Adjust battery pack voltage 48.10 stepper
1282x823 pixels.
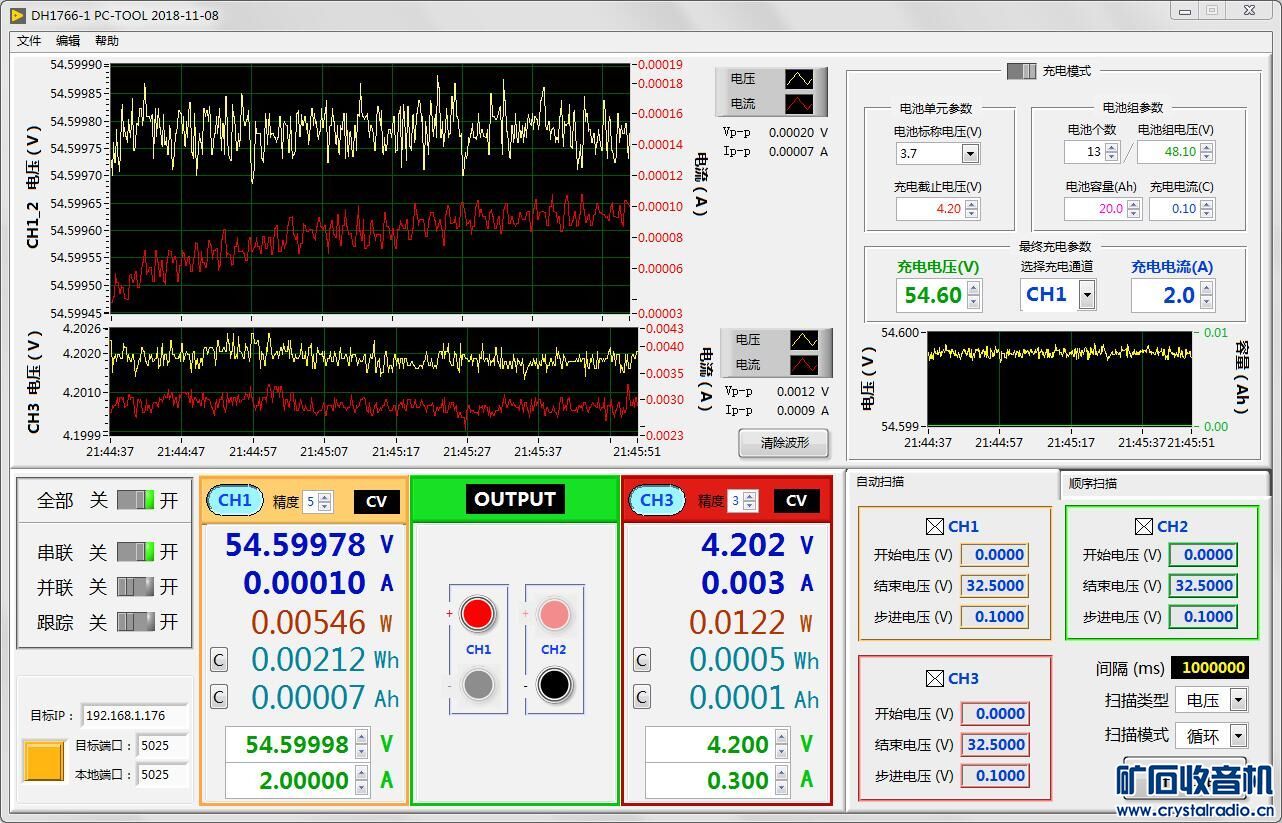(x=1207, y=152)
